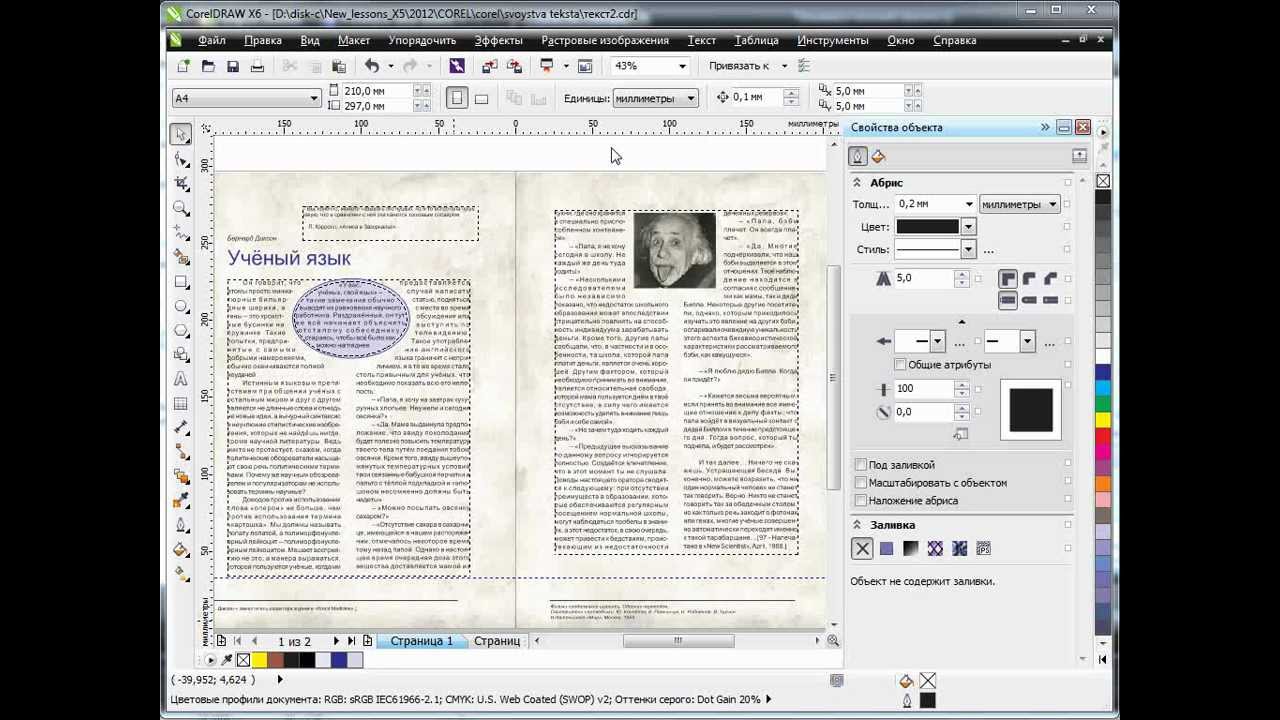This screenshot has width=1280, height=720.
Task: Create a new document
Action: [183, 66]
